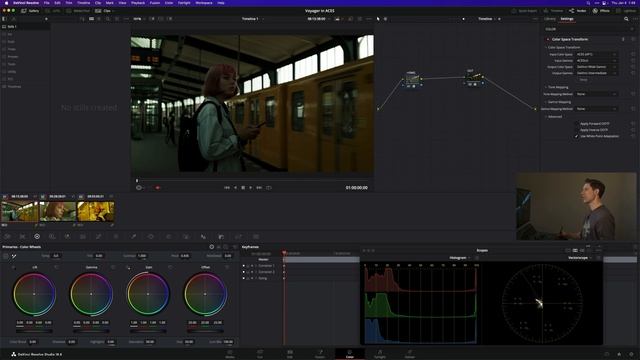
Task: Reset the Gamma color wheel
Action: pos(113,267)
